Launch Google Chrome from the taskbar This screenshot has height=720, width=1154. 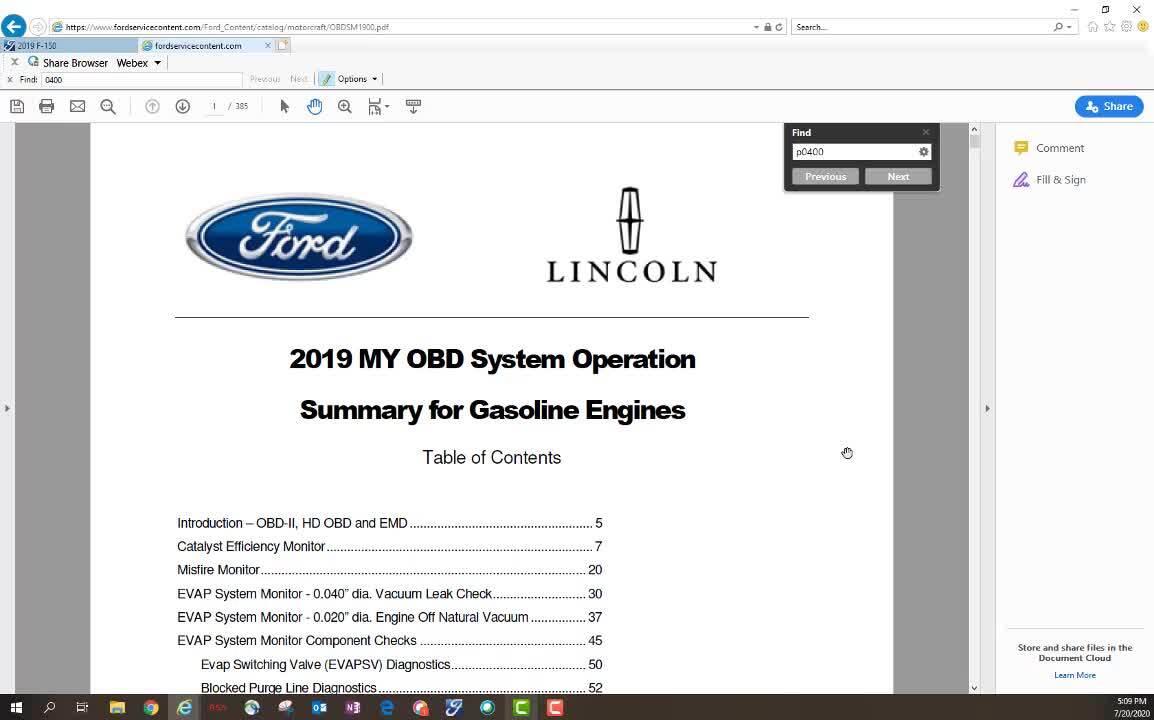151,707
